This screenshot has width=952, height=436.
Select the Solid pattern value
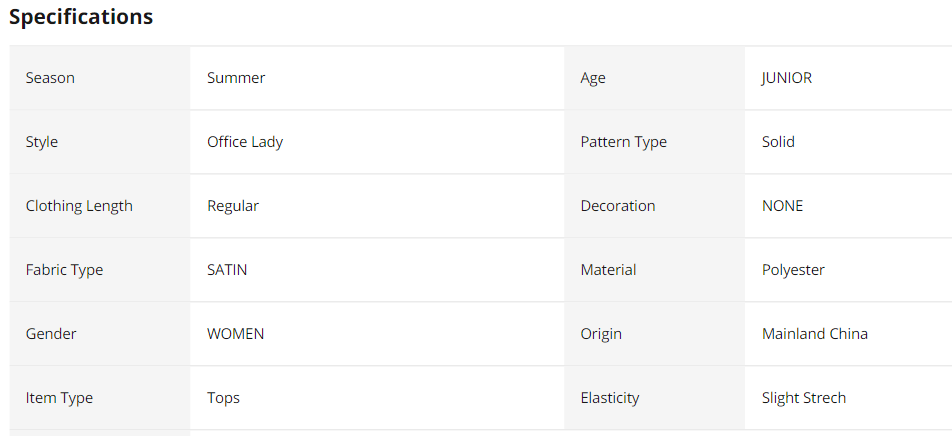(x=778, y=142)
